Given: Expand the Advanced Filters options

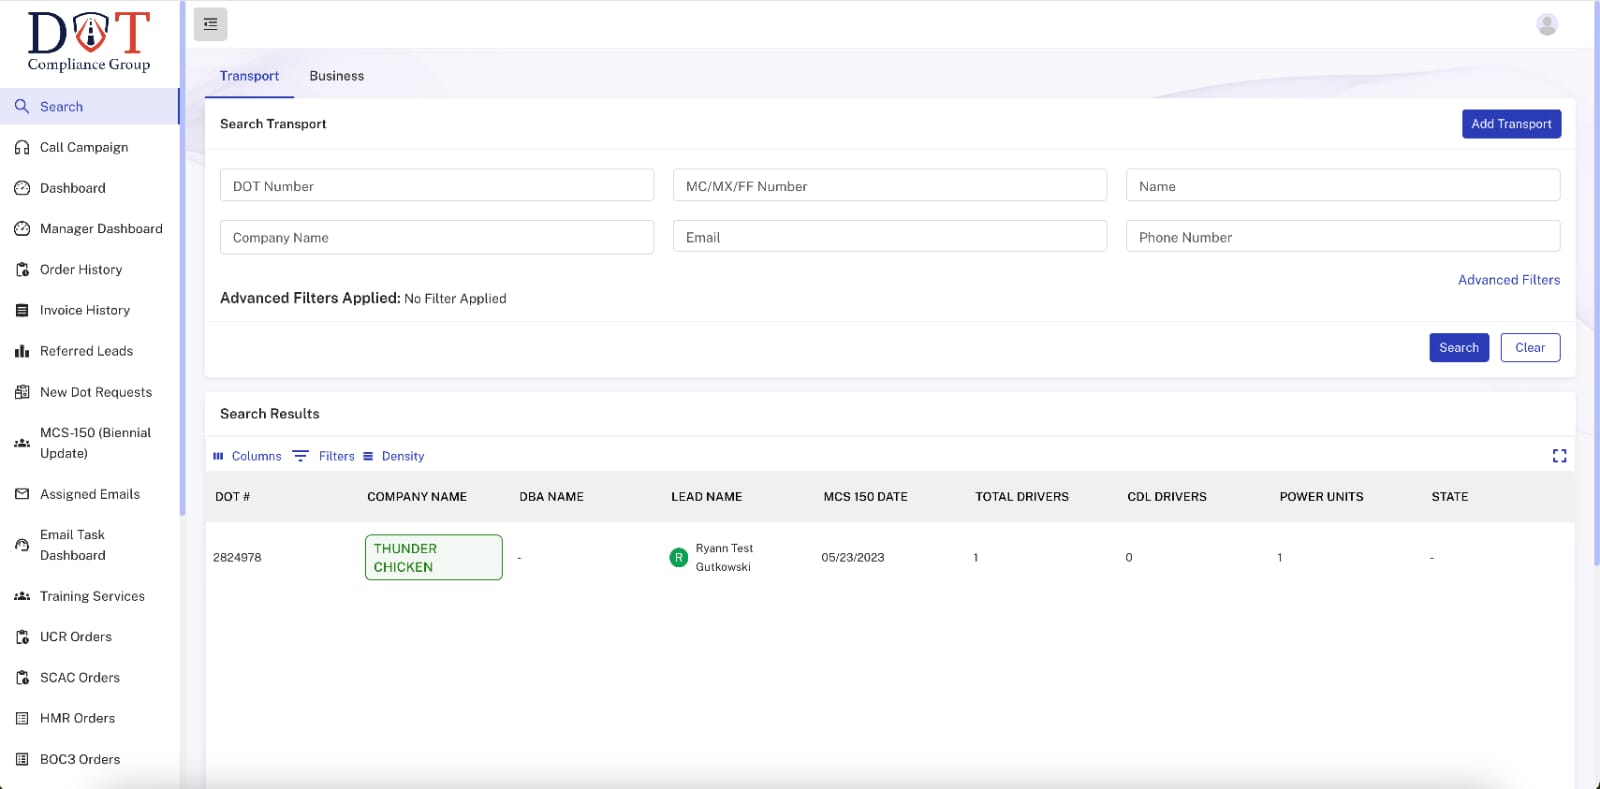Looking at the screenshot, I should [x=1508, y=280].
